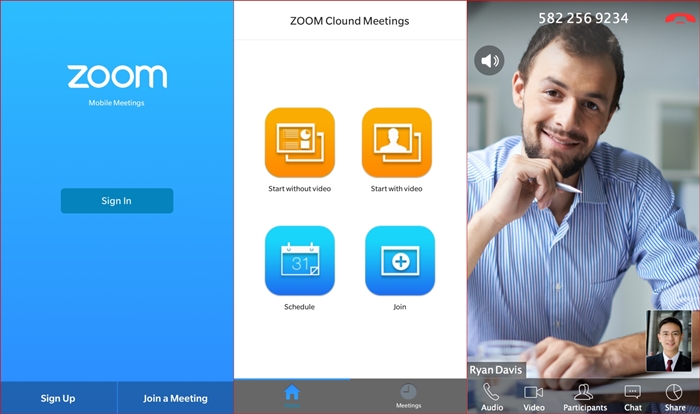Click the Ryan Davis name label
The height and width of the screenshot is (414, 700).
tap(496, 370)
